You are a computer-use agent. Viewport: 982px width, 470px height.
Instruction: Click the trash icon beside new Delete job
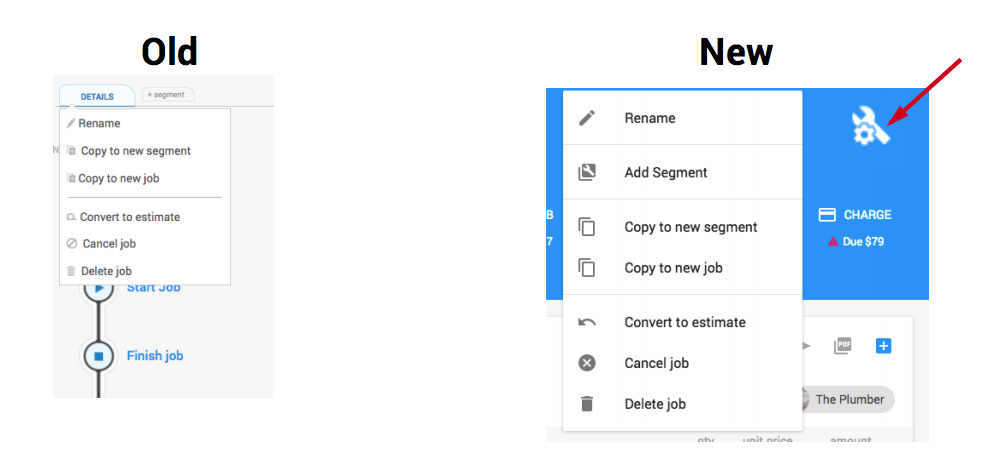[587, 404]
